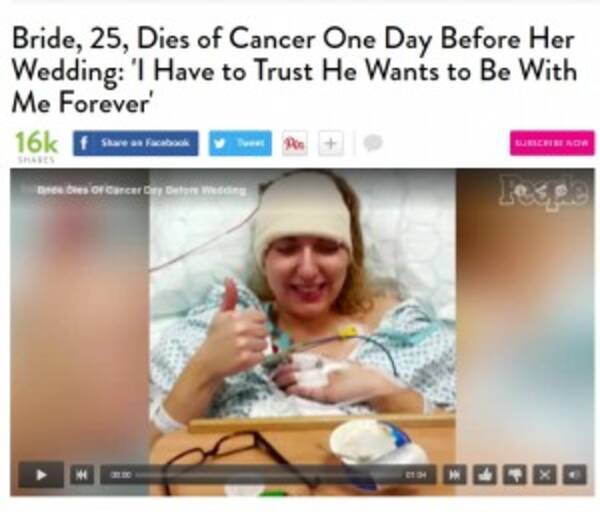Click the 16k shares counter
Screen dimensions: 600x512
[x=36, y=147]
